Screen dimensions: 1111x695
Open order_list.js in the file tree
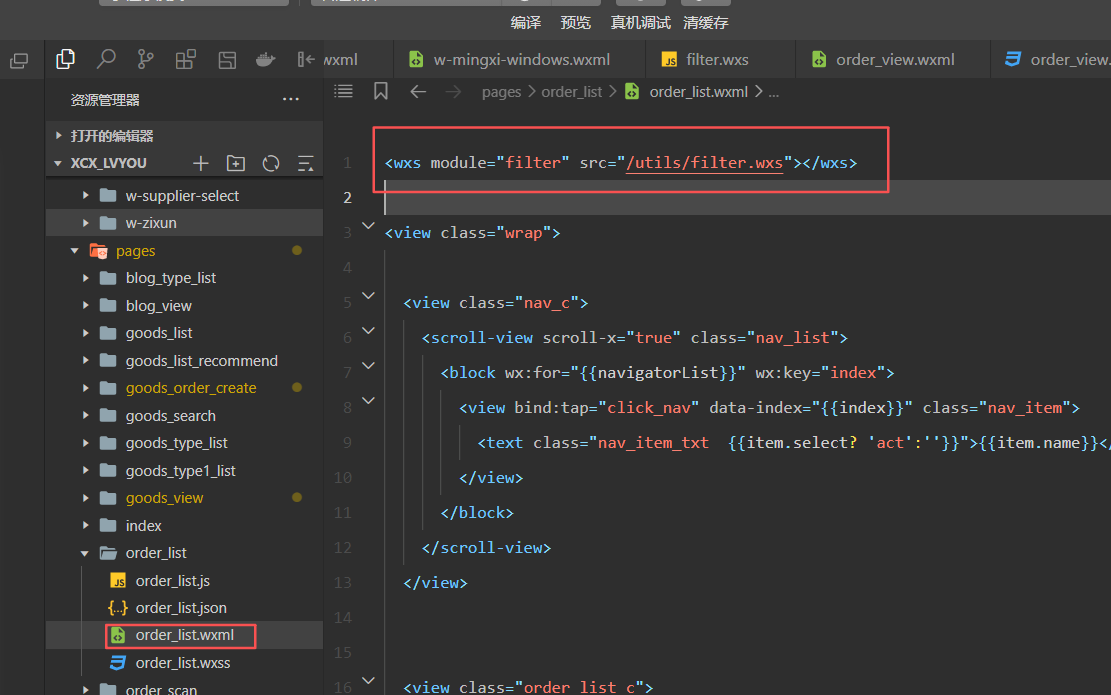(x=172, y=581)
